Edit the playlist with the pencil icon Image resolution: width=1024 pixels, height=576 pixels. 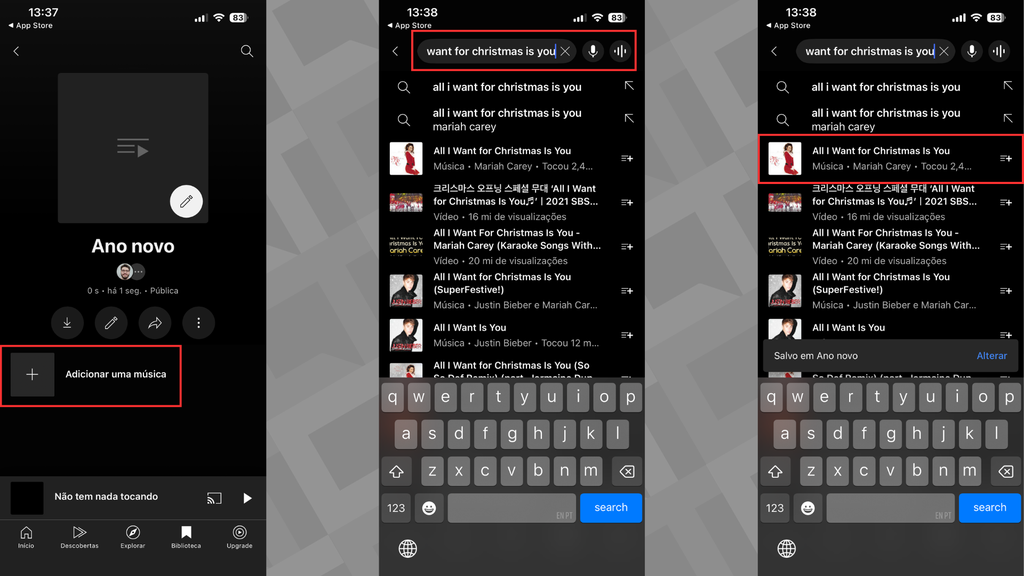111,322
